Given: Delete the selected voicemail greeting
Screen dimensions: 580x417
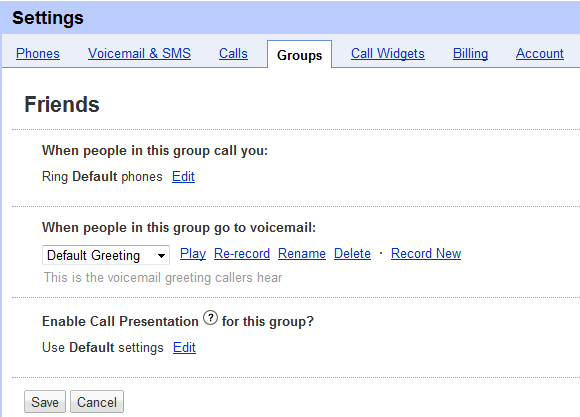Looking at the screenshot, I should [x=352, y=254].
